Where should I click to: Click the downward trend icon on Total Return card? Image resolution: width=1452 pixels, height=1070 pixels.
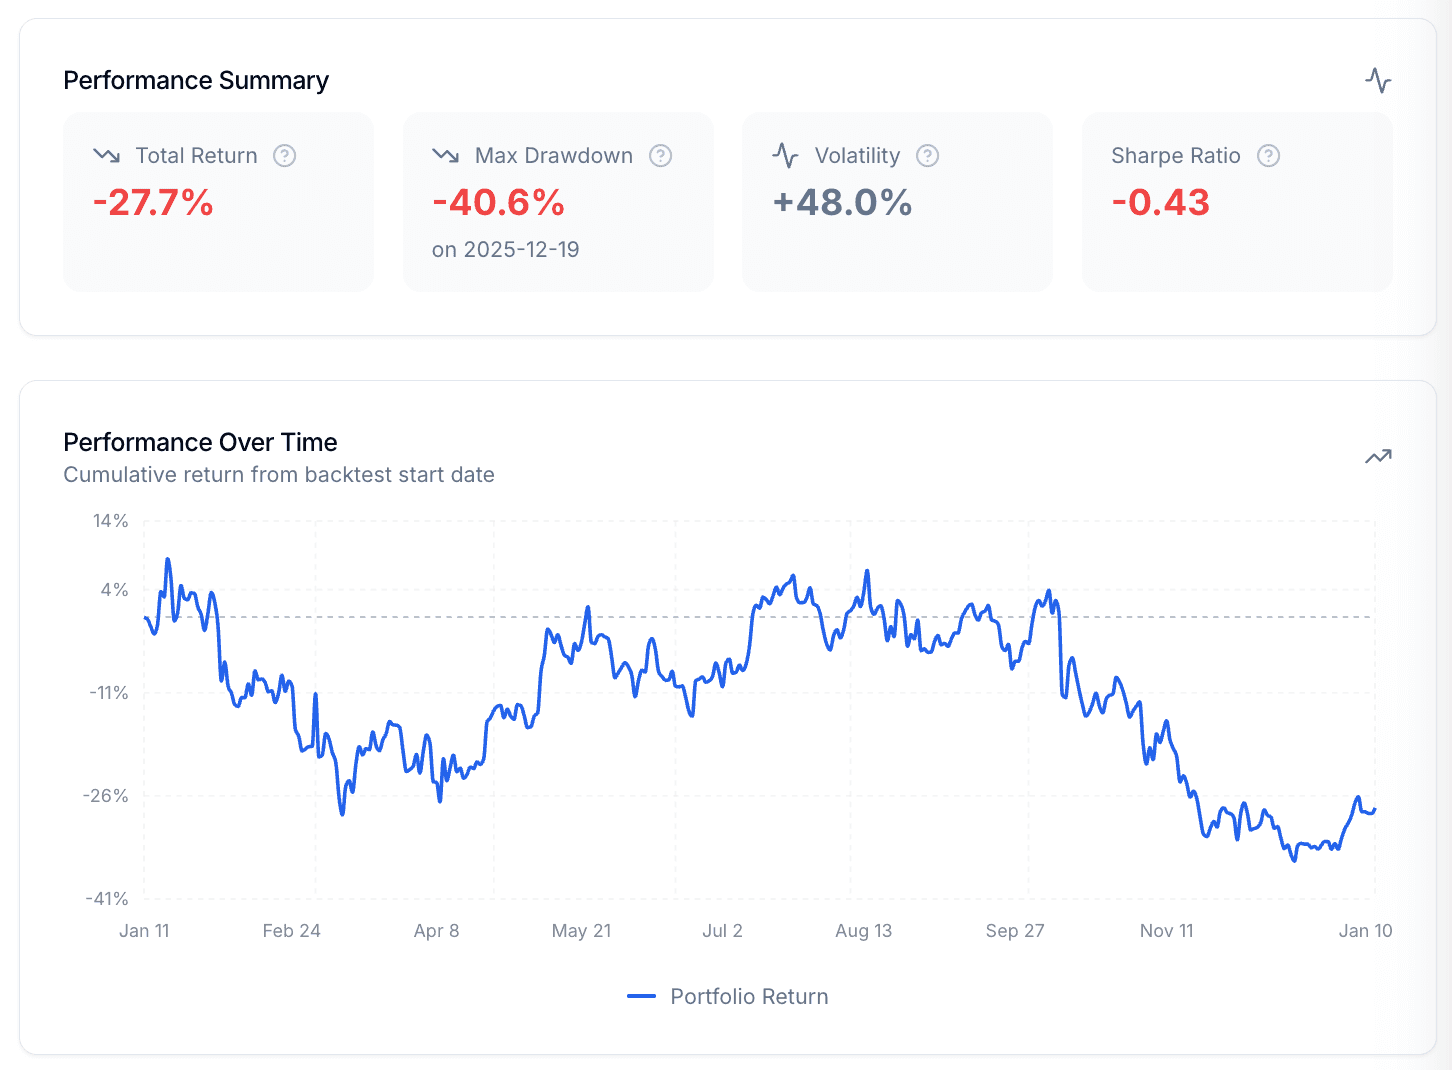[x=104, y=155]
